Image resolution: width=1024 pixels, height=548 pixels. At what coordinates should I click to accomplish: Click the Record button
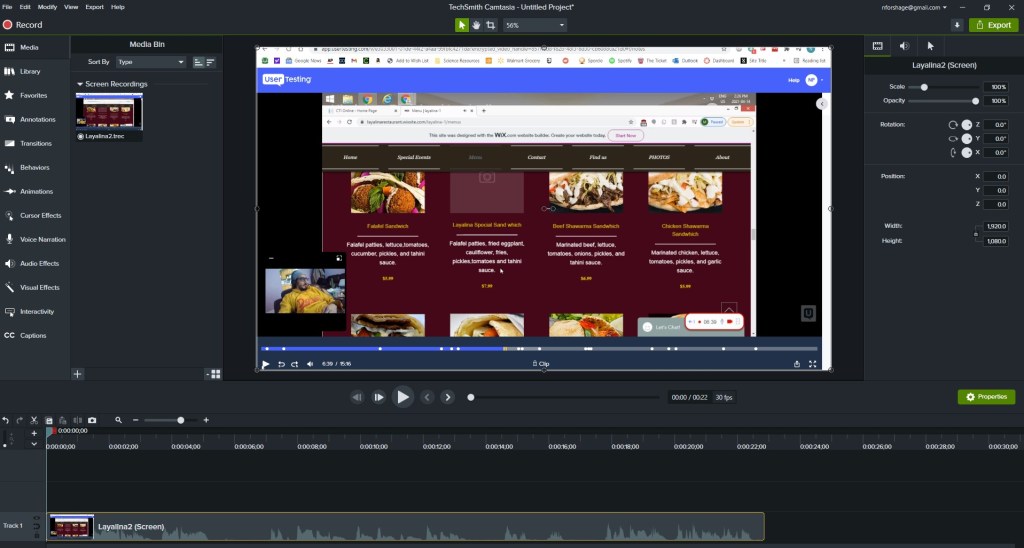[22, 25]
